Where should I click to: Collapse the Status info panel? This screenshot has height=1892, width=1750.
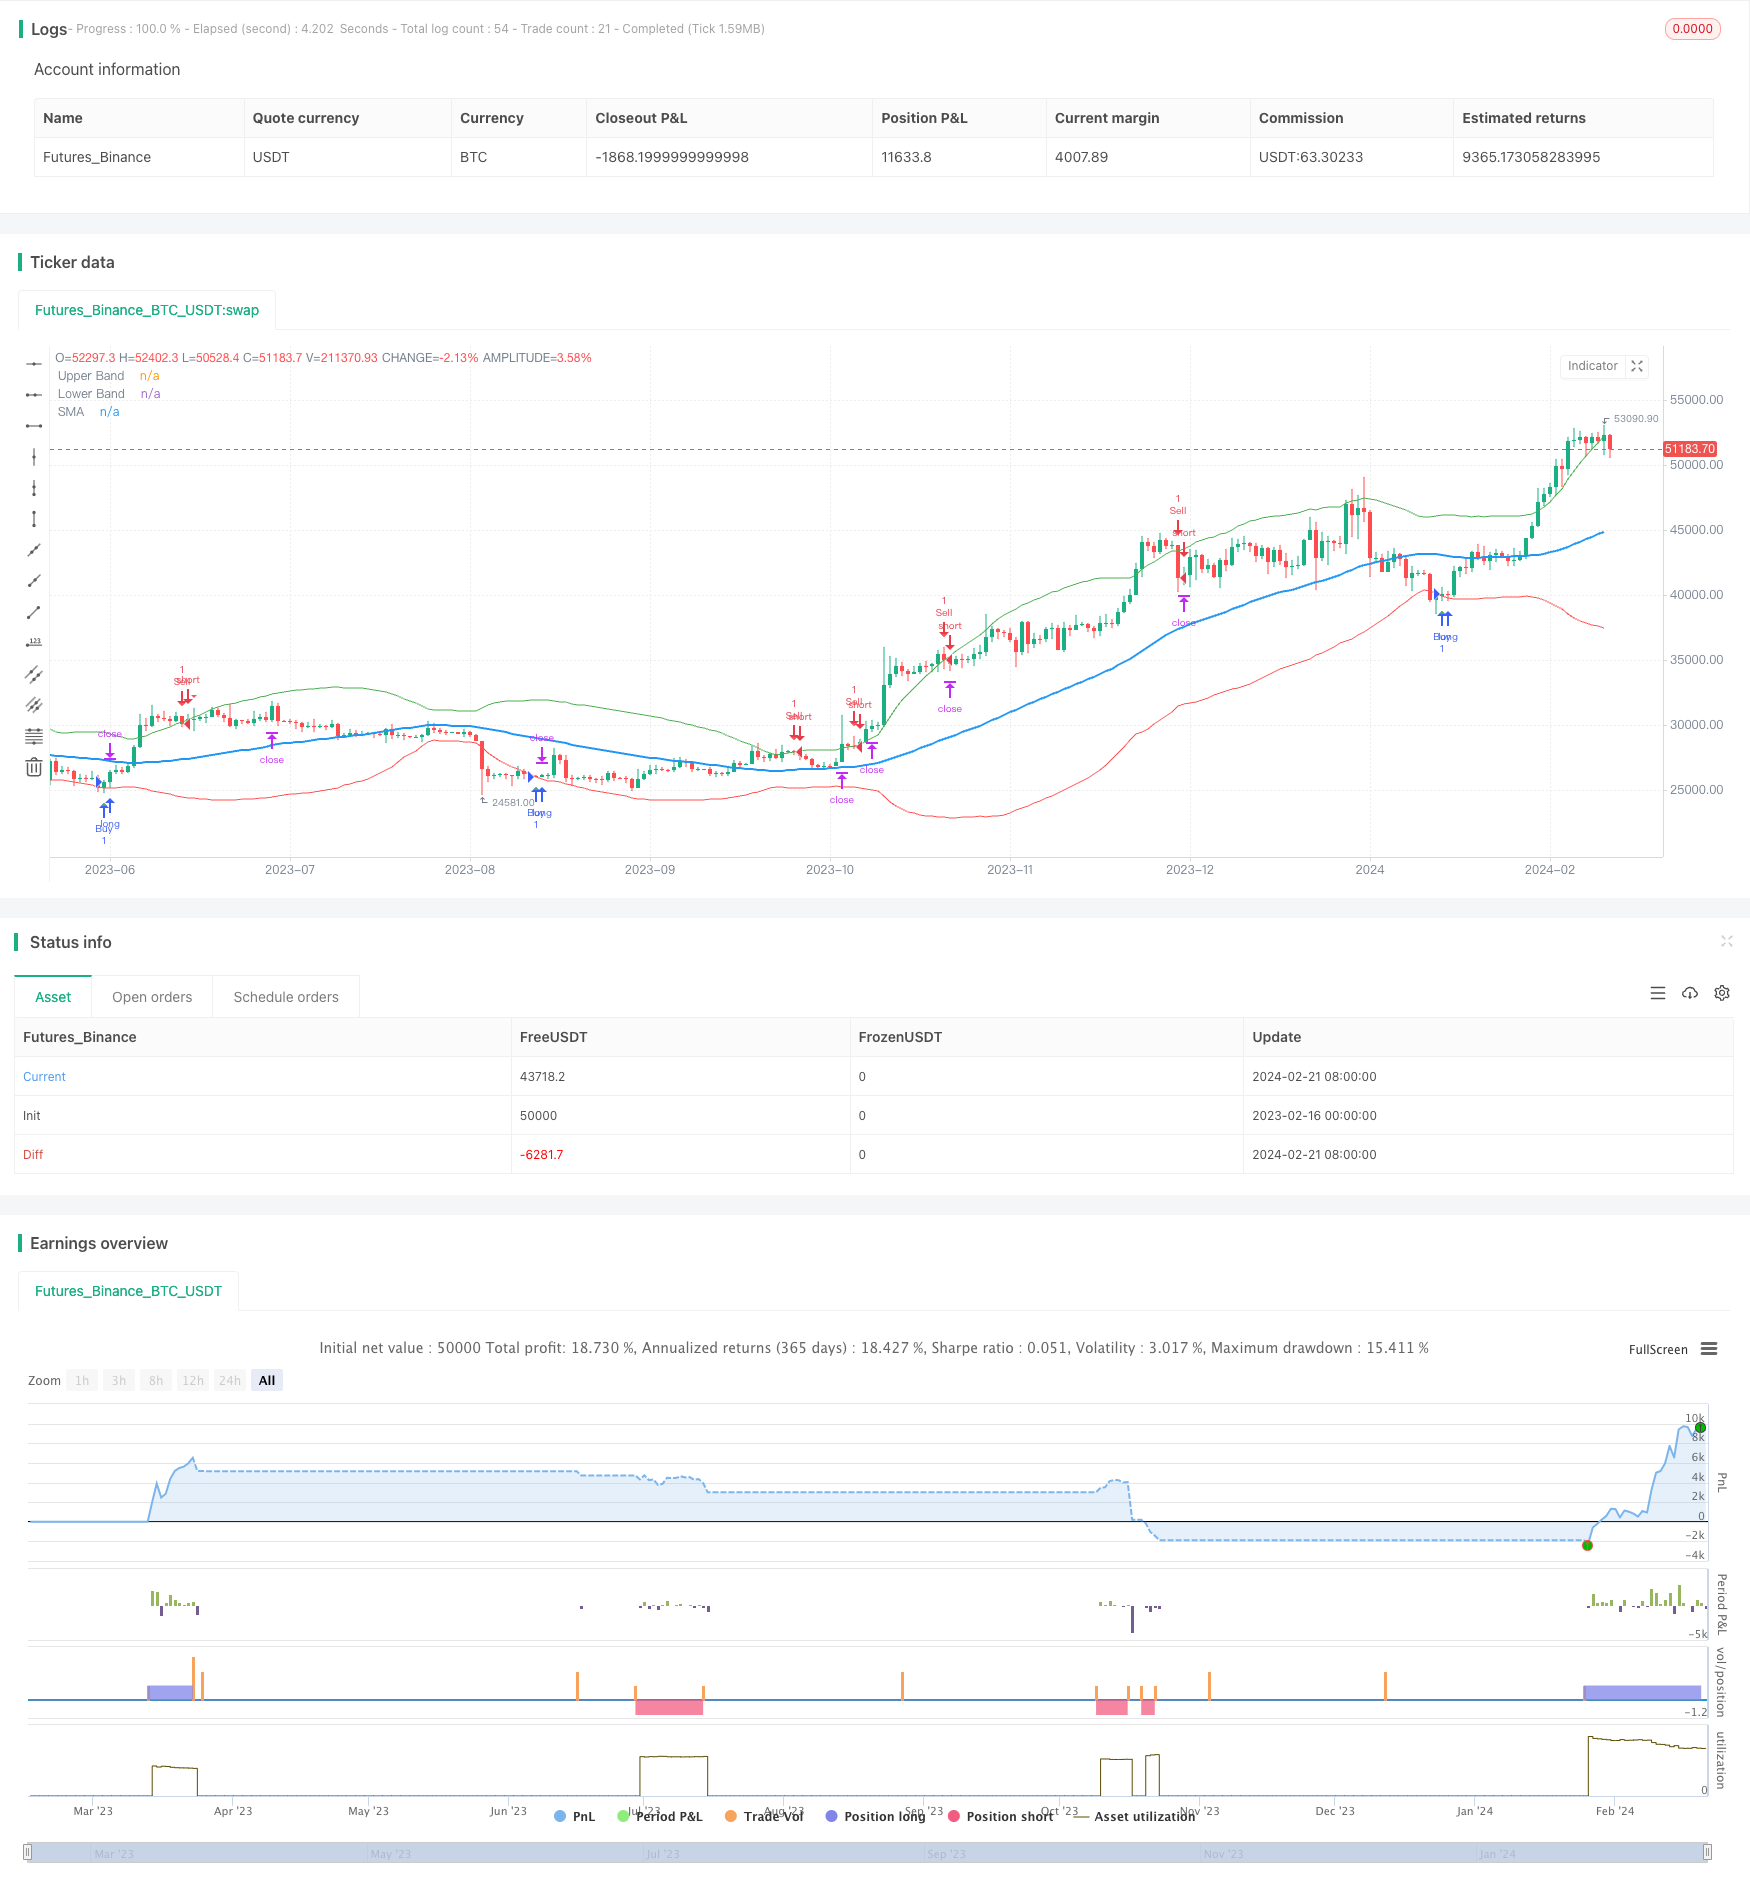[x=1726, y=941]
